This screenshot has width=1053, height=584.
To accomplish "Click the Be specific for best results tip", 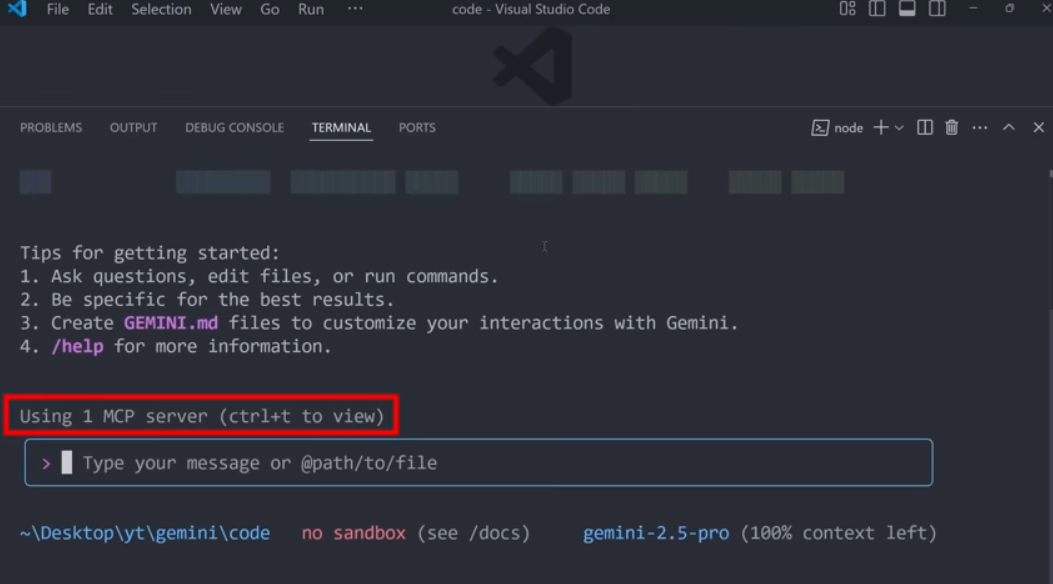I will coord(207,299).
